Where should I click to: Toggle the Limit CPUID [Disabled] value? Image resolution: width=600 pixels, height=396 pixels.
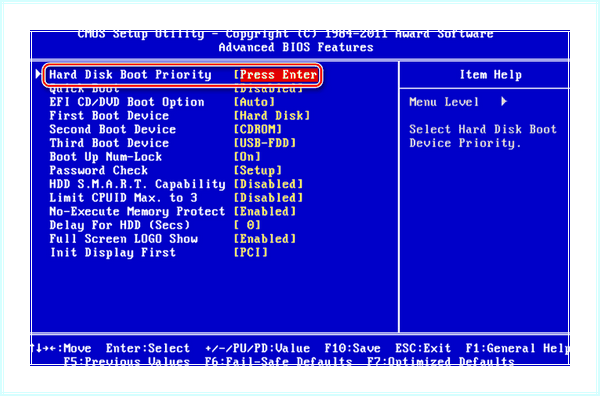[x=268, y=198]
